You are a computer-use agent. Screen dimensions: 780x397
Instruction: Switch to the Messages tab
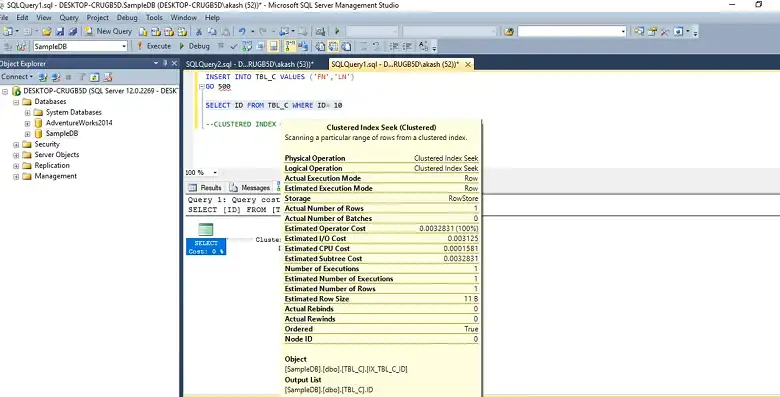(250, 188)
